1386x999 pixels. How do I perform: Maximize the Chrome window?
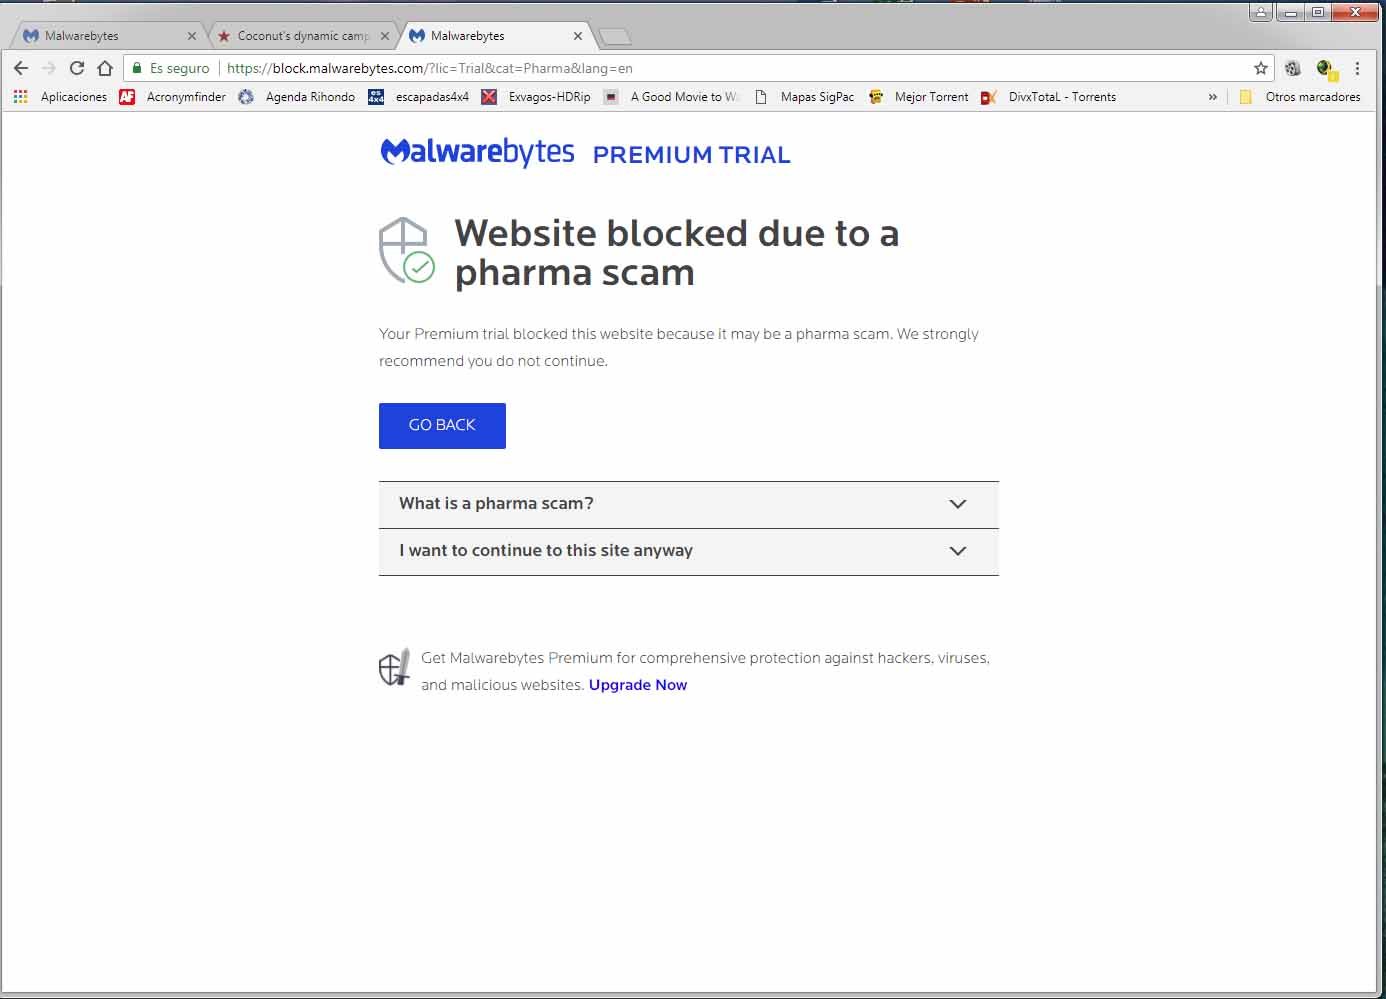1318,12
